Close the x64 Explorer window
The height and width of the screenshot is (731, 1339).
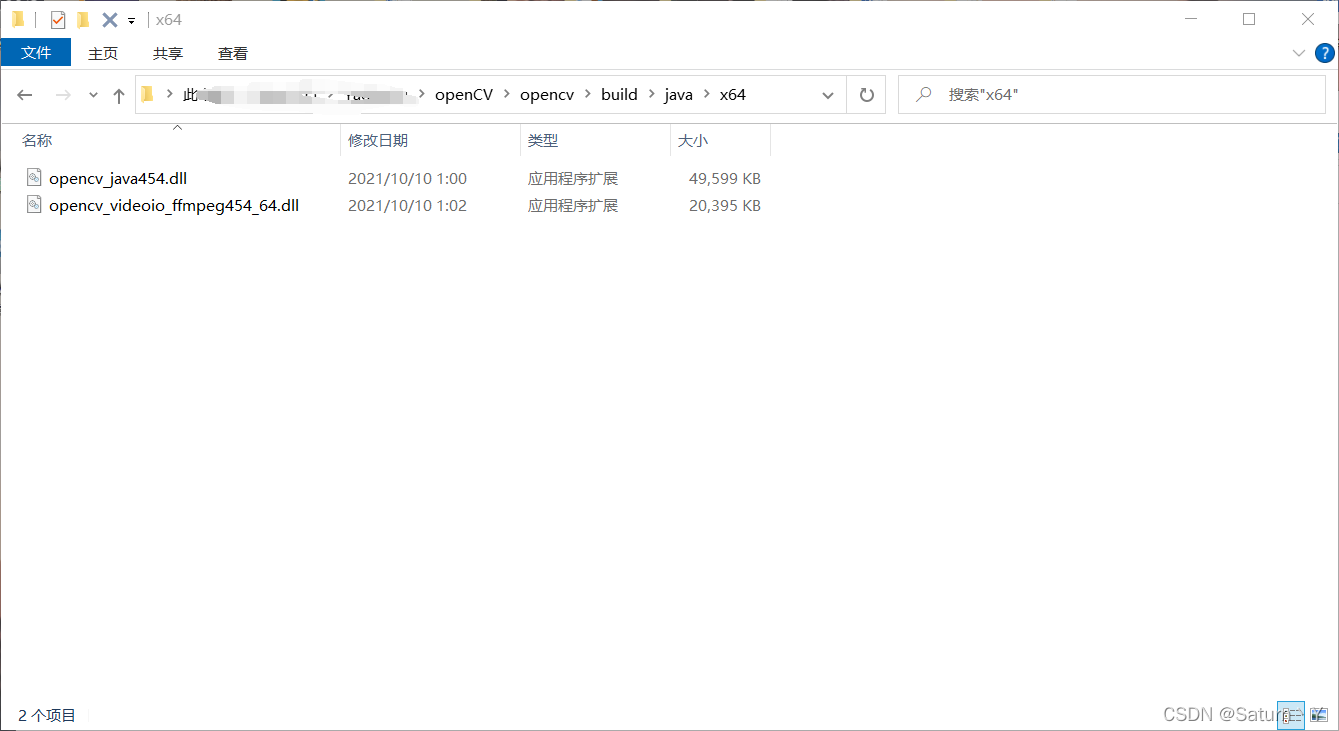click(1308, 20)
